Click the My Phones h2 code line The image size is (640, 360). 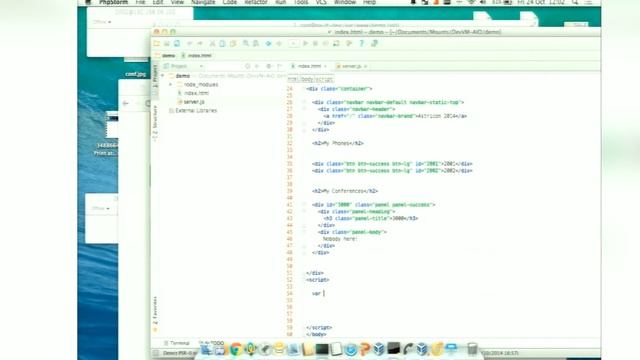pos(338,143)
